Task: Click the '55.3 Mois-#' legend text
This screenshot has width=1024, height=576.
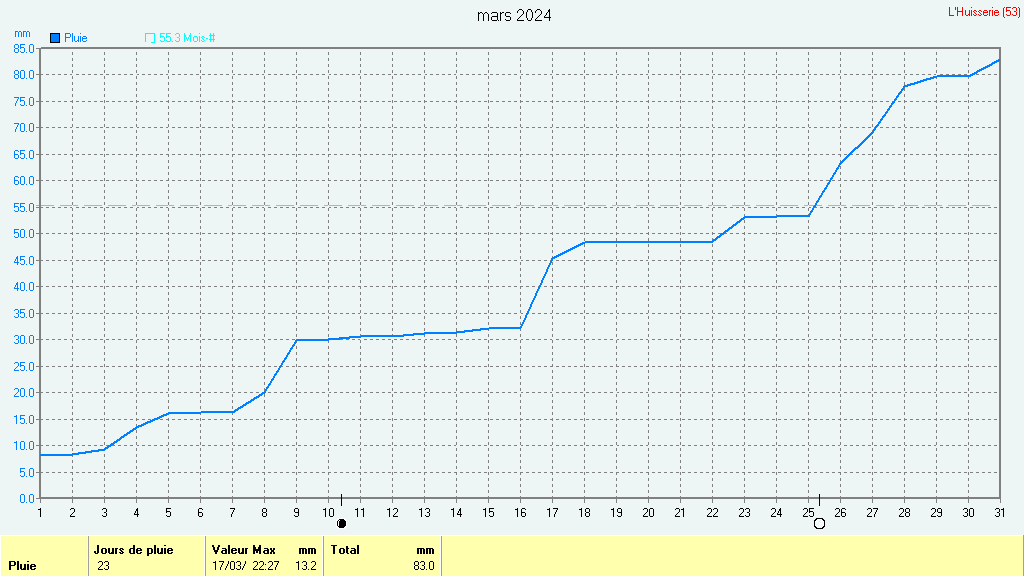Action: coord(187,38)
